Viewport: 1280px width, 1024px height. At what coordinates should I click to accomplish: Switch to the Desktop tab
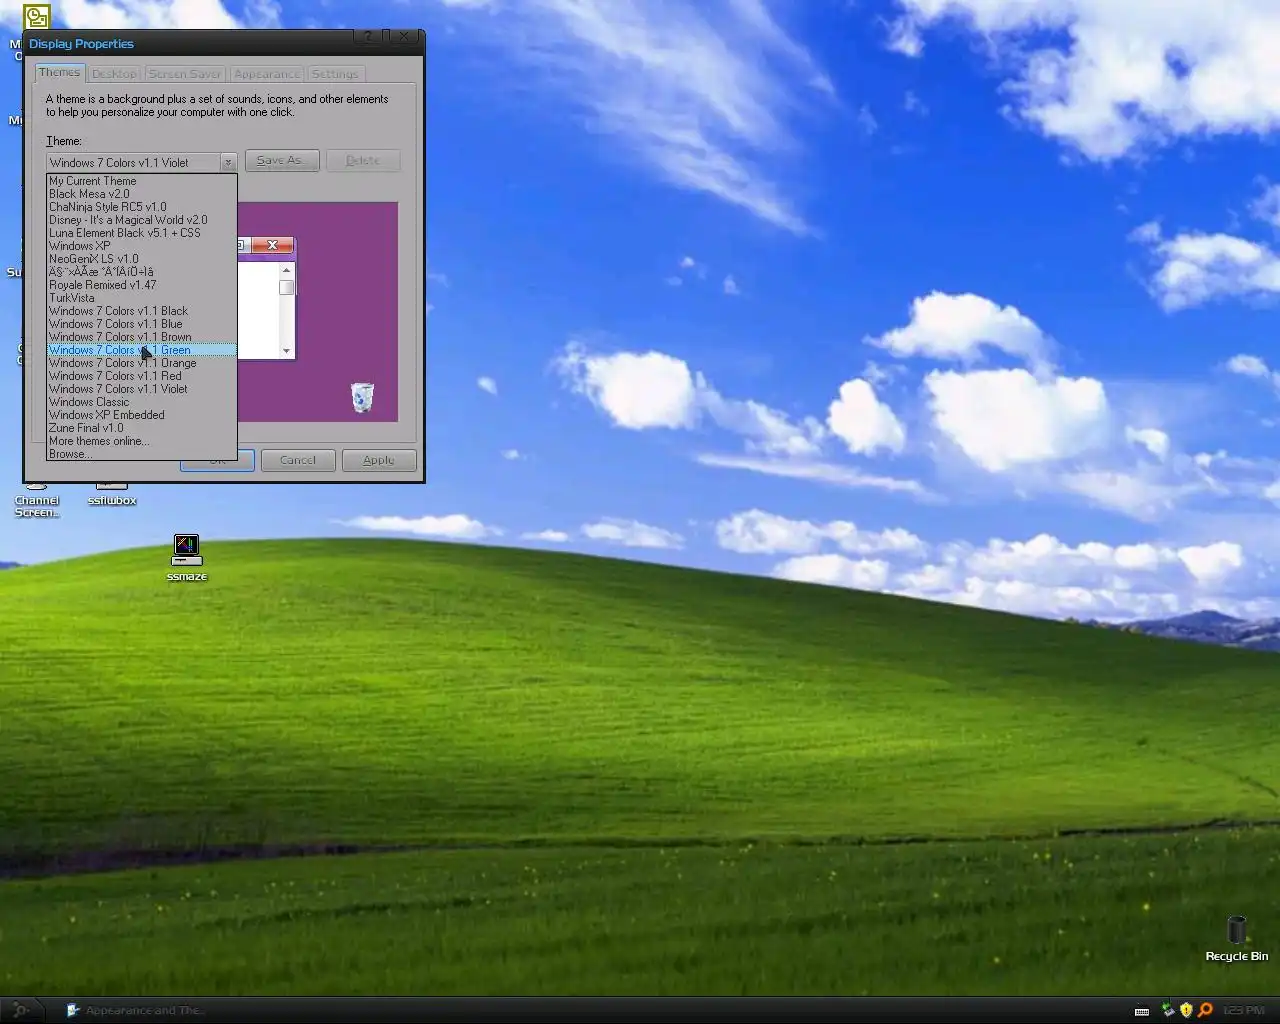[x=114, y=74]
